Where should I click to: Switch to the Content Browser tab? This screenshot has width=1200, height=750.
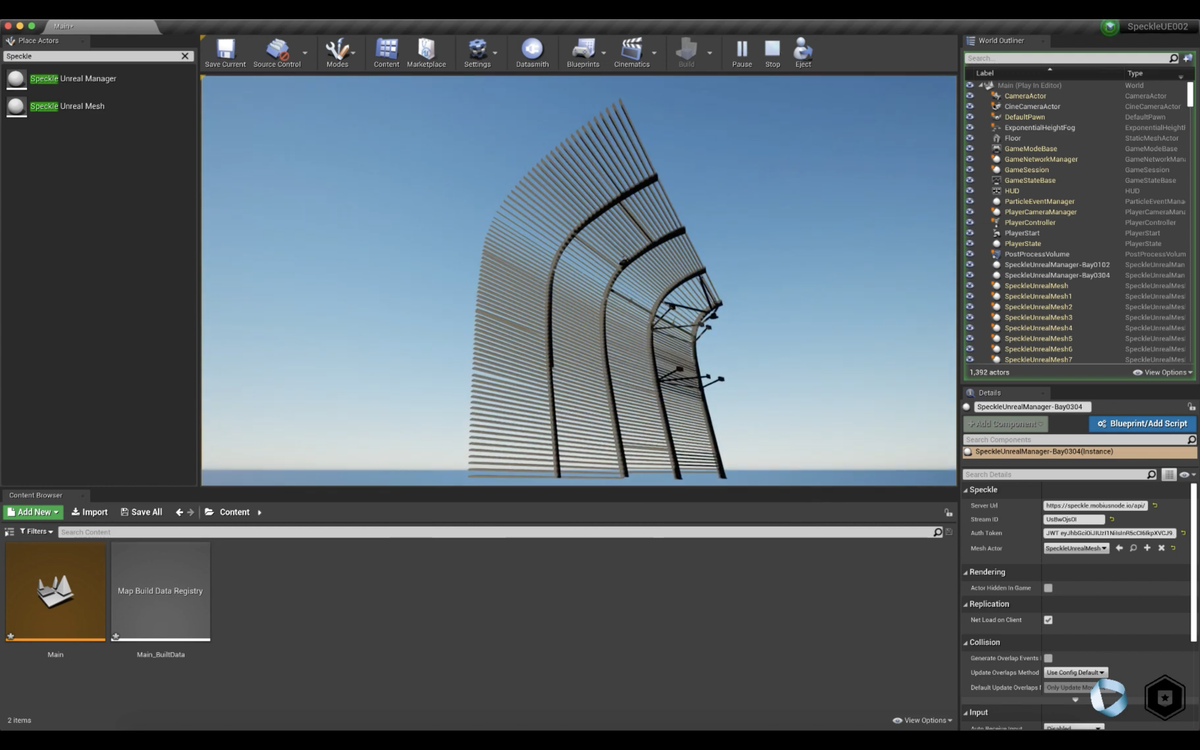(x=36, y=495)
